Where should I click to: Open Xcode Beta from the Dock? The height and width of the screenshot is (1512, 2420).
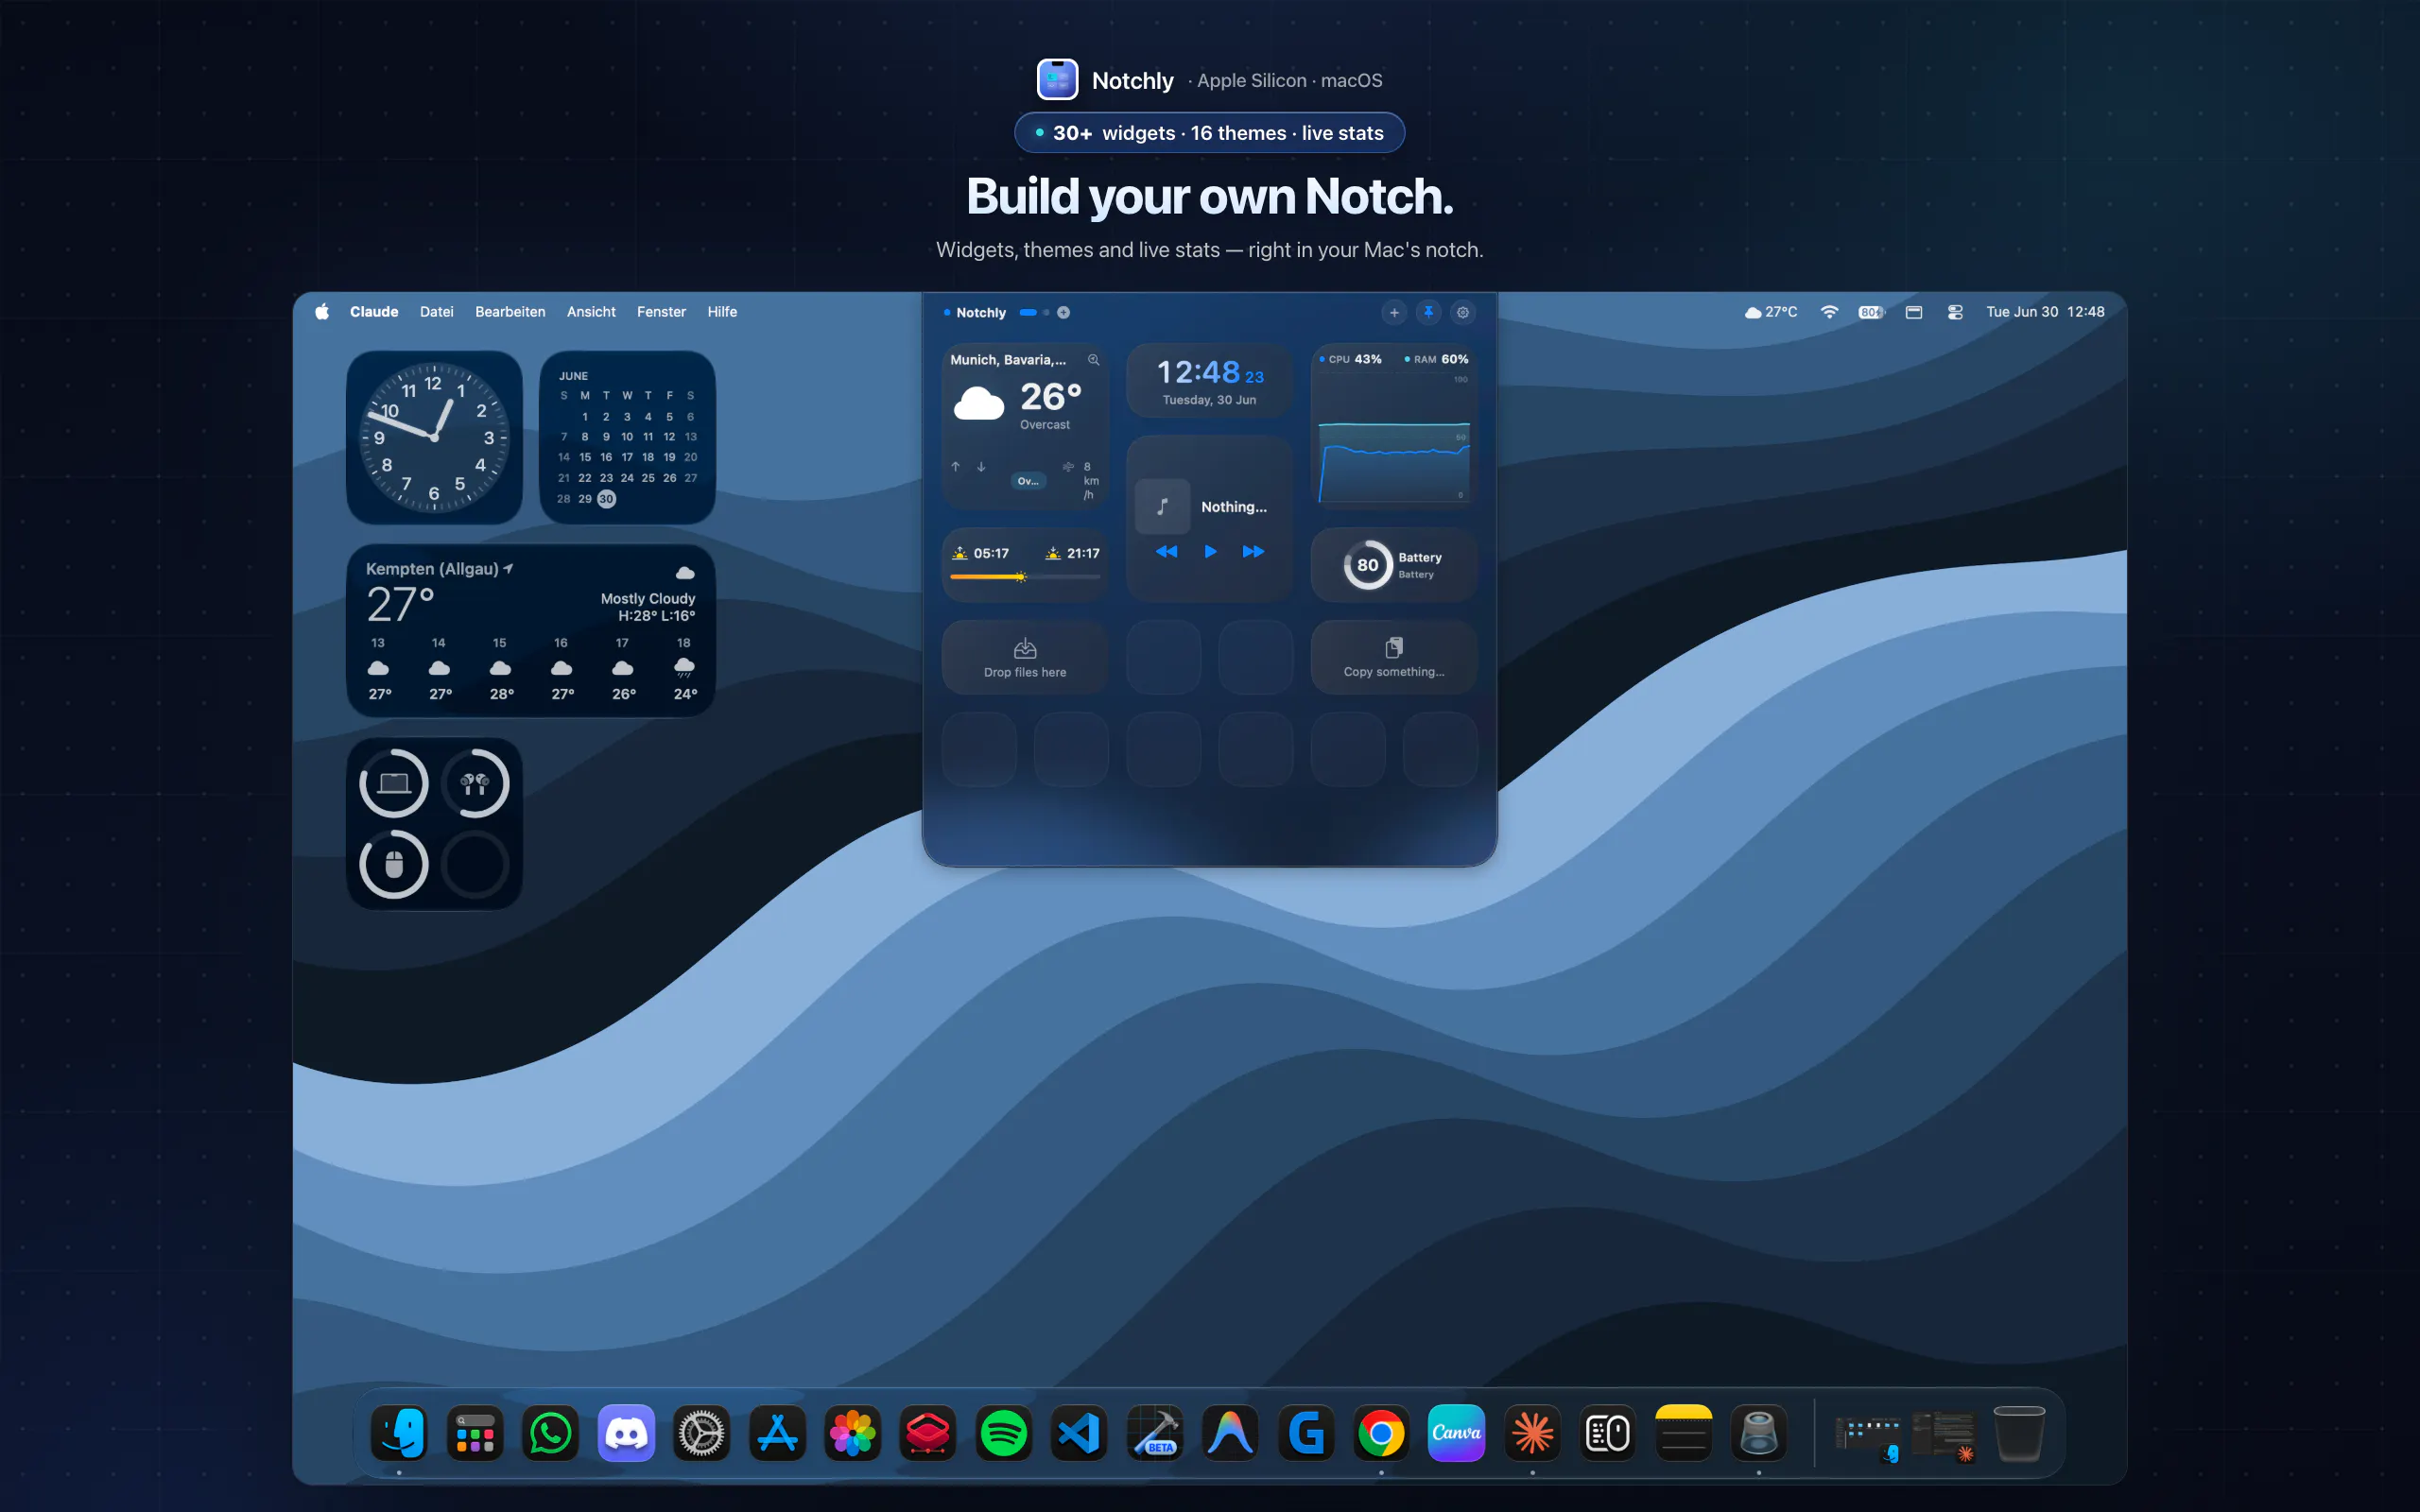pyautogui.click(x=1155, y=1433)
